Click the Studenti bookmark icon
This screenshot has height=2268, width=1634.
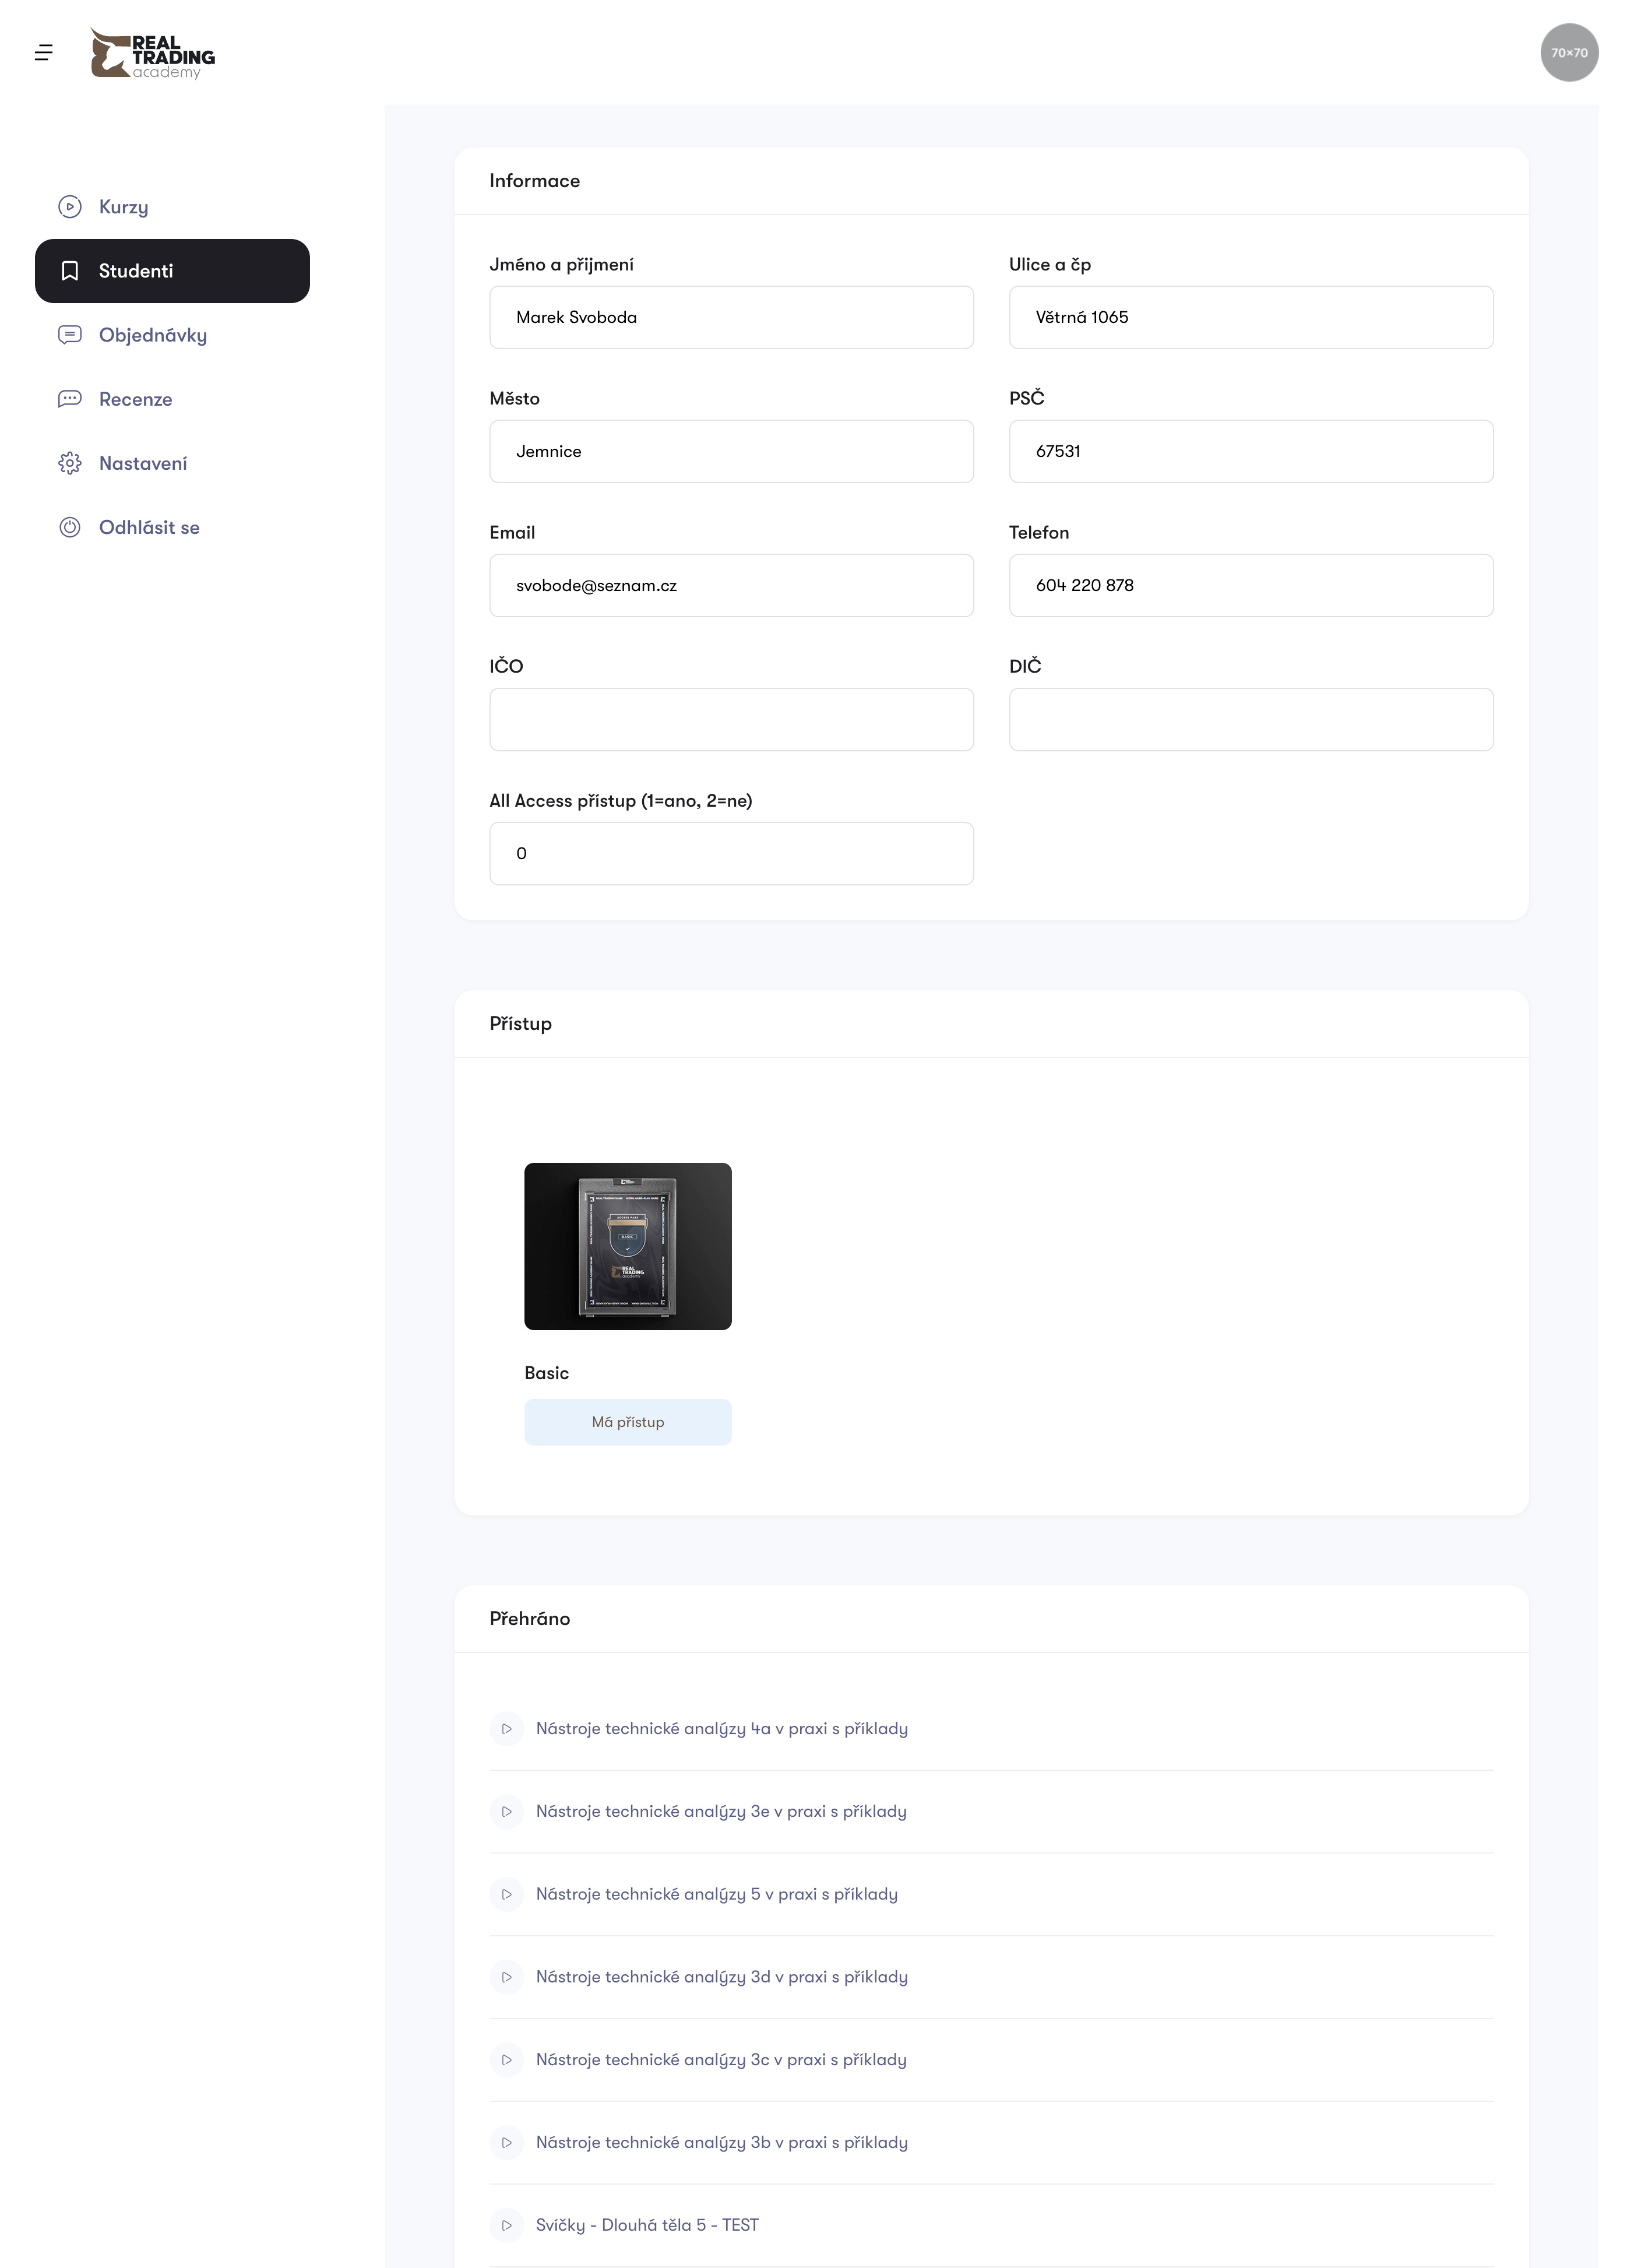(x=70, y=271)
